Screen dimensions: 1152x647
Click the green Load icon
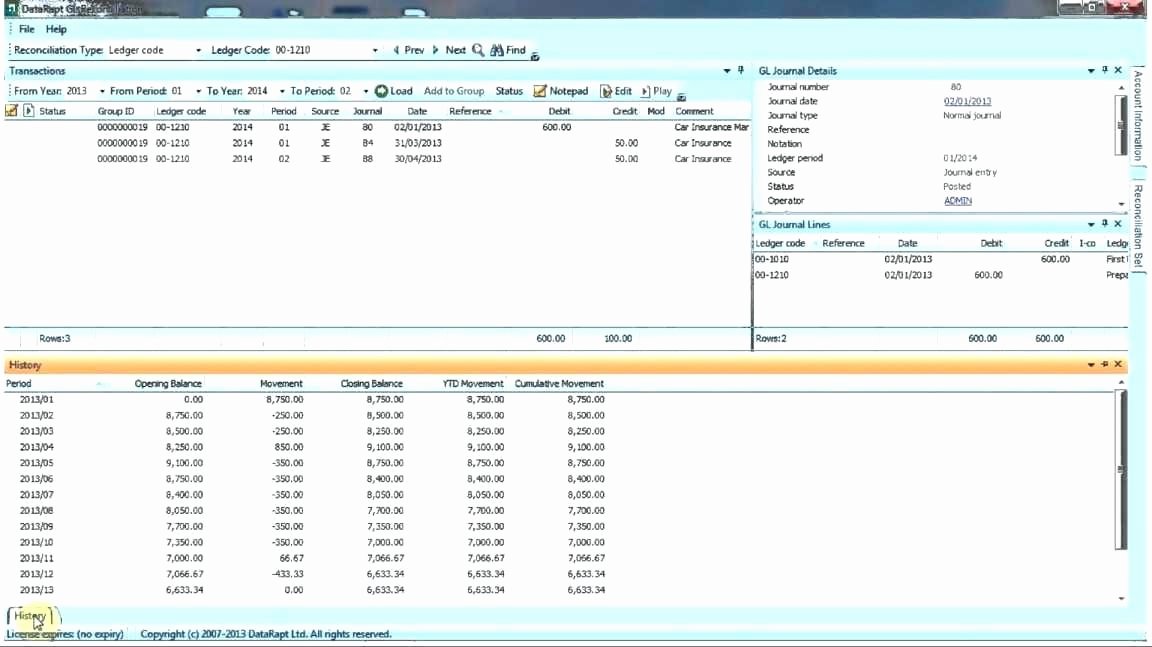(381, 91)
